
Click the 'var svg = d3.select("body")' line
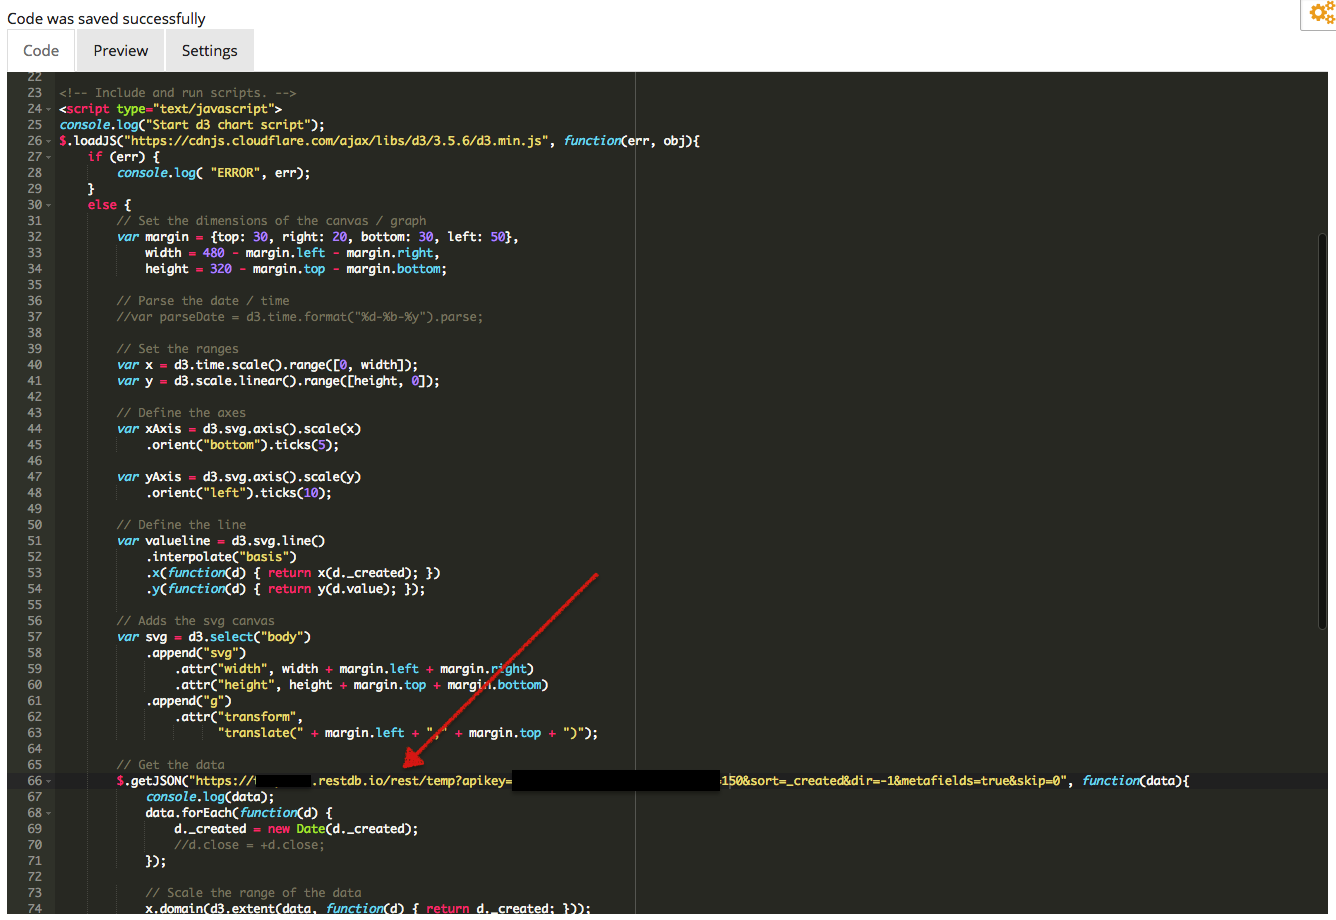point(214,637)
